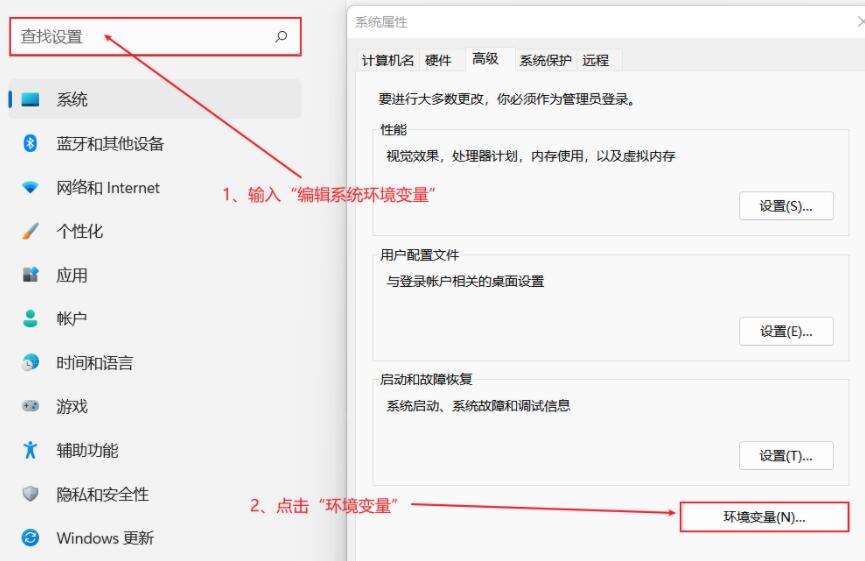The image size is (865, 561).
Task: Click the 要进行大多数更改 administrator notice text
Action: tap(506, 99)
